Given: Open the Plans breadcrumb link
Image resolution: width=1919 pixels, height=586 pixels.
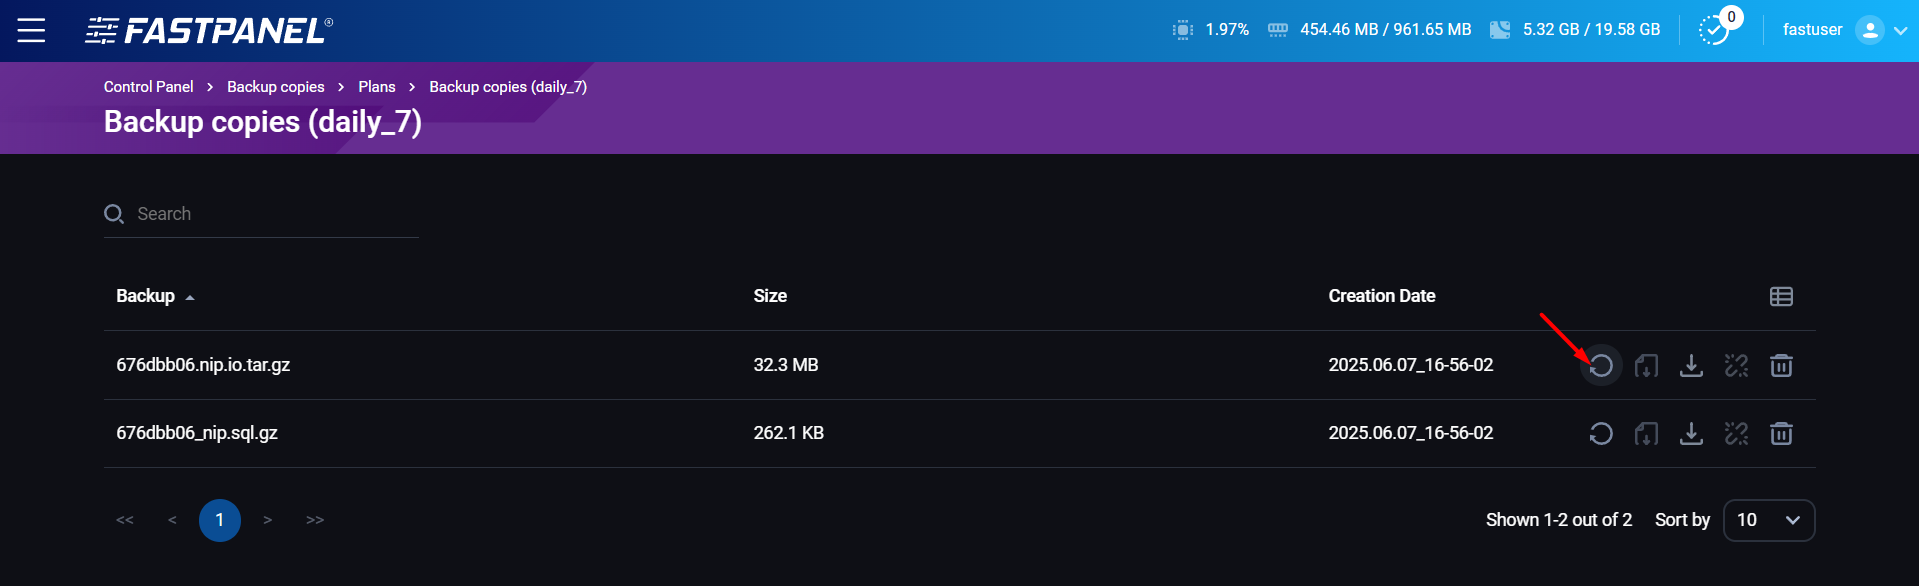Looking at the screenshot, I should 377,87.
